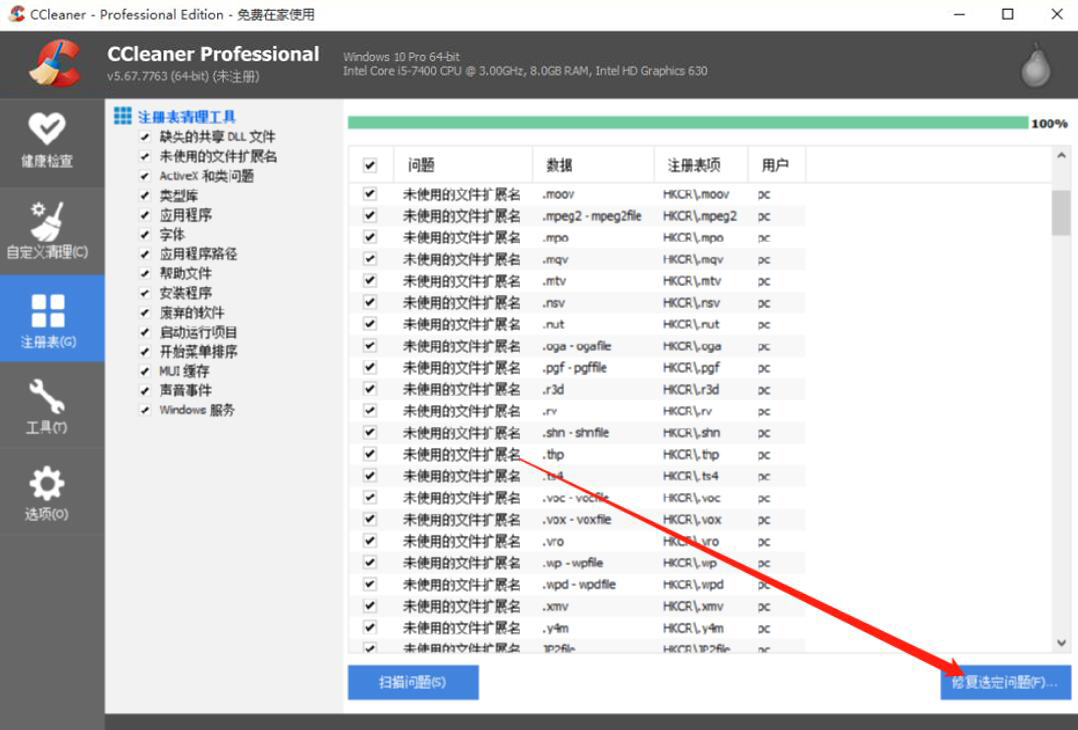Toggle 类型库 checkbox

pyautogui.click(x=145, y=195)
